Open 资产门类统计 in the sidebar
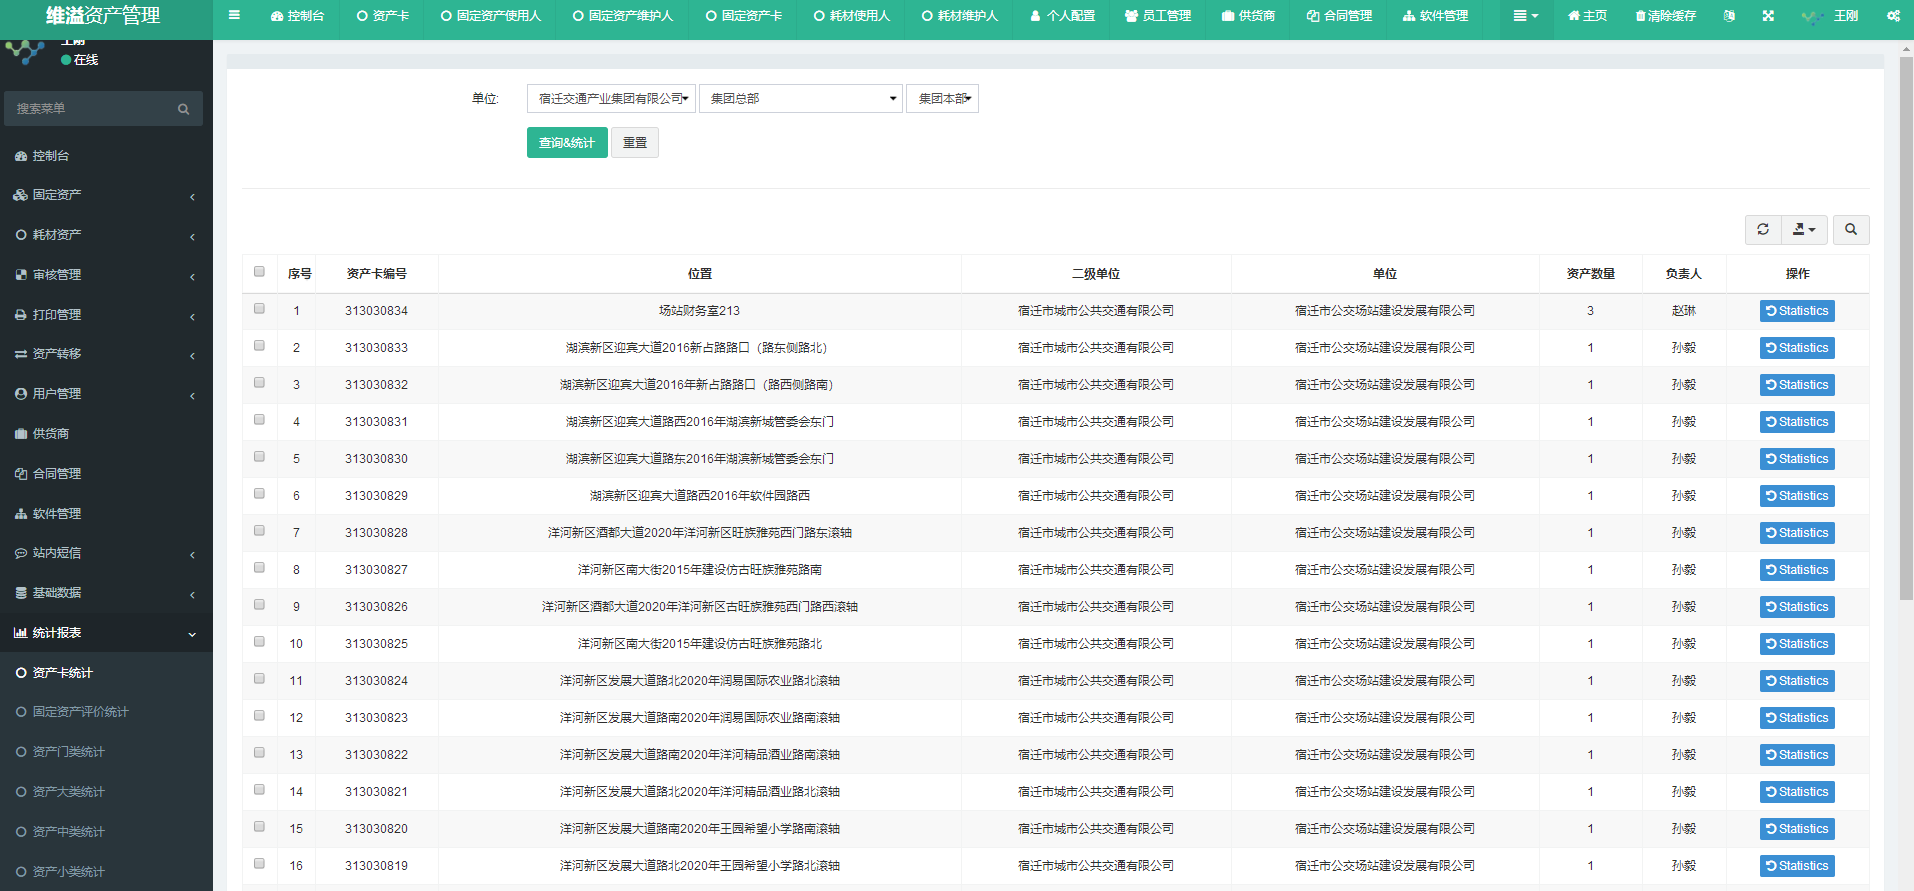 pos(68,752)
